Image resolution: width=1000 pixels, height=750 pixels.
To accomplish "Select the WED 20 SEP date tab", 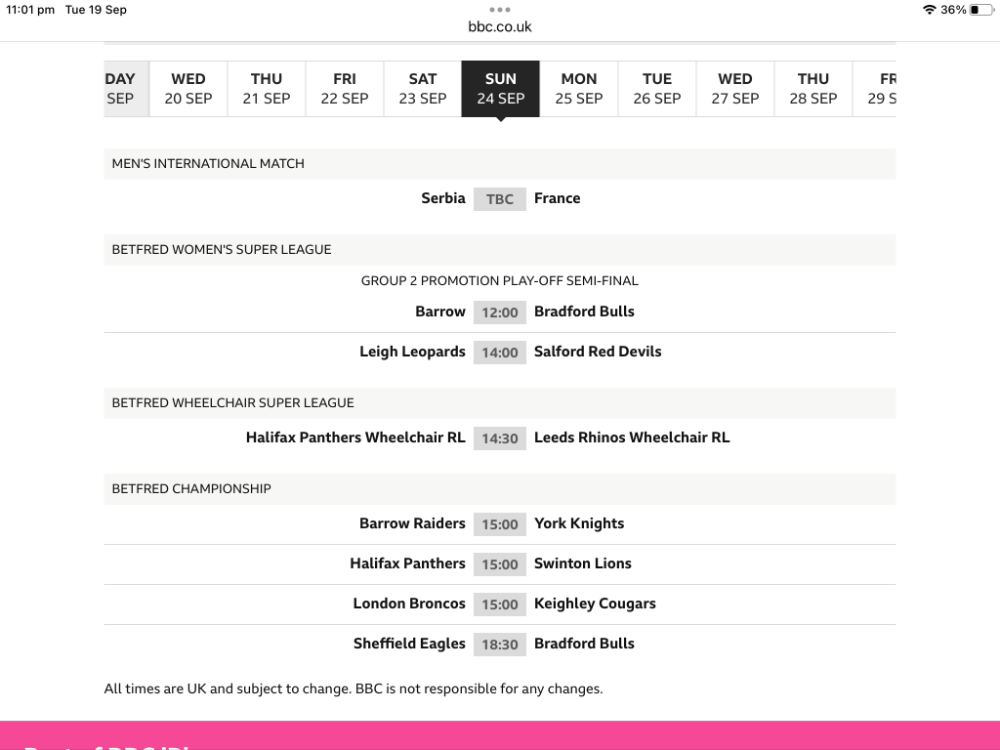I will pyautogui.click(x=188, y=89).
